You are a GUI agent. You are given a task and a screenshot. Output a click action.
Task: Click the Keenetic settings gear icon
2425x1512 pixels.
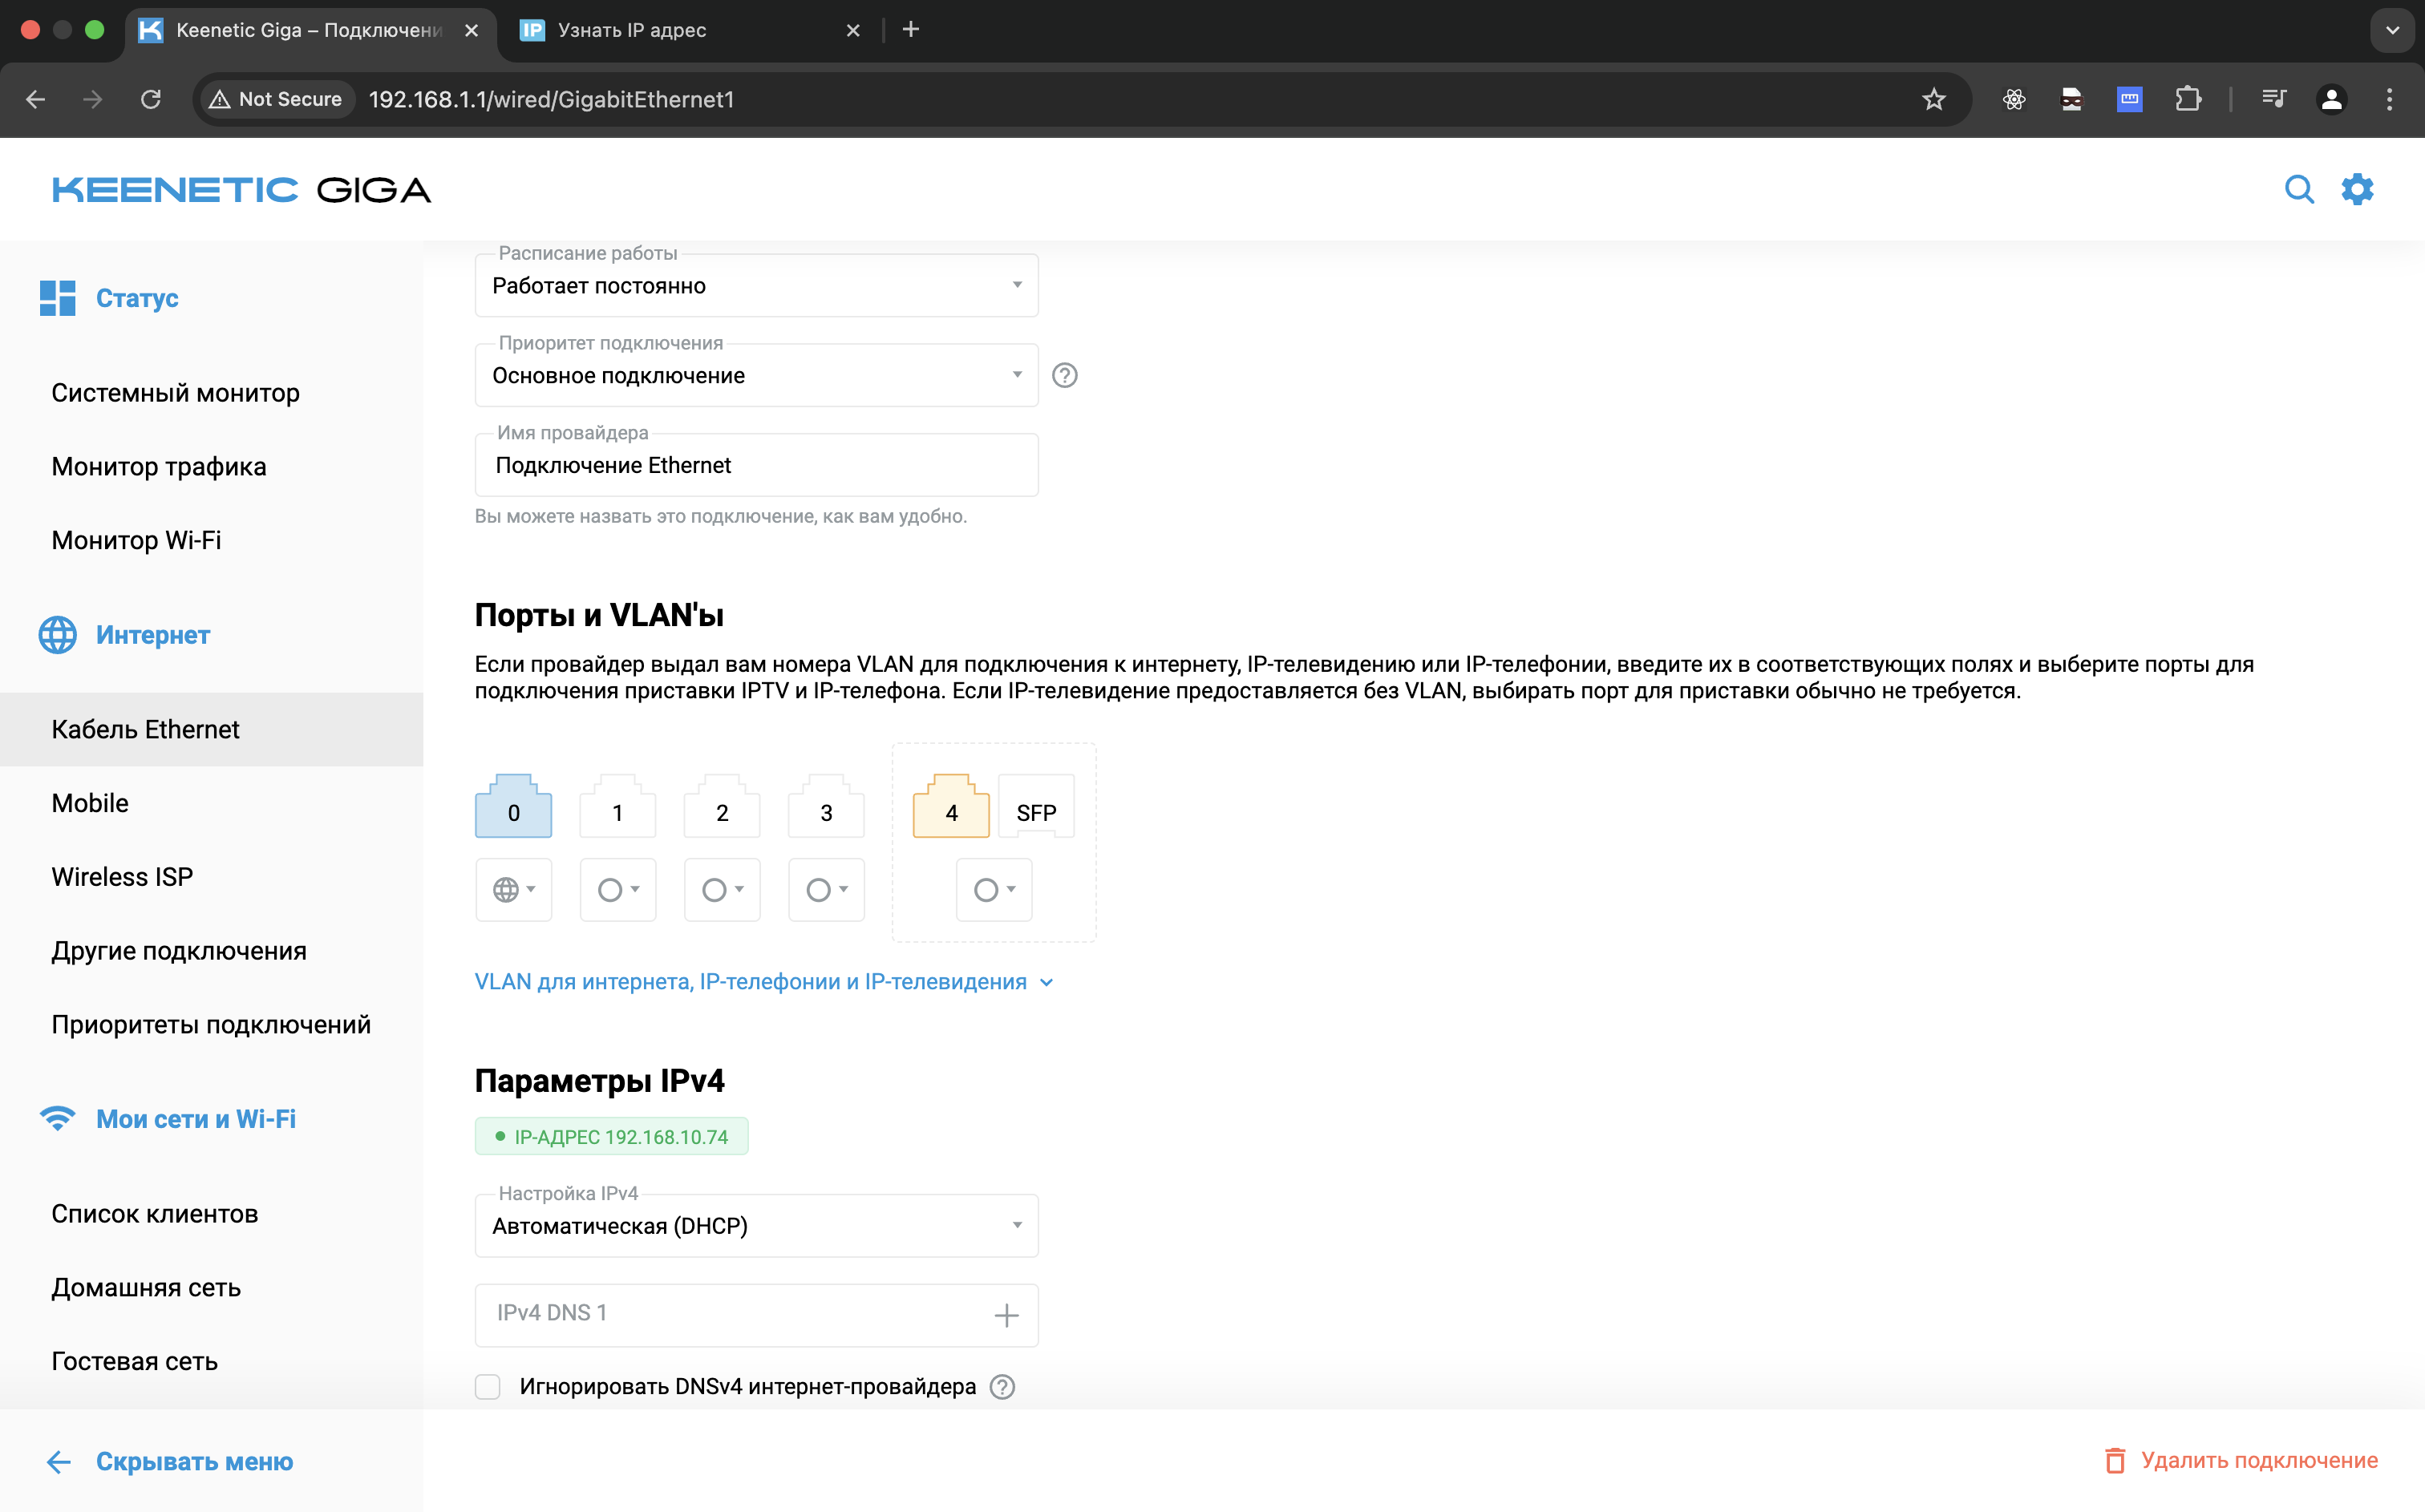(x=2357, y=189)
